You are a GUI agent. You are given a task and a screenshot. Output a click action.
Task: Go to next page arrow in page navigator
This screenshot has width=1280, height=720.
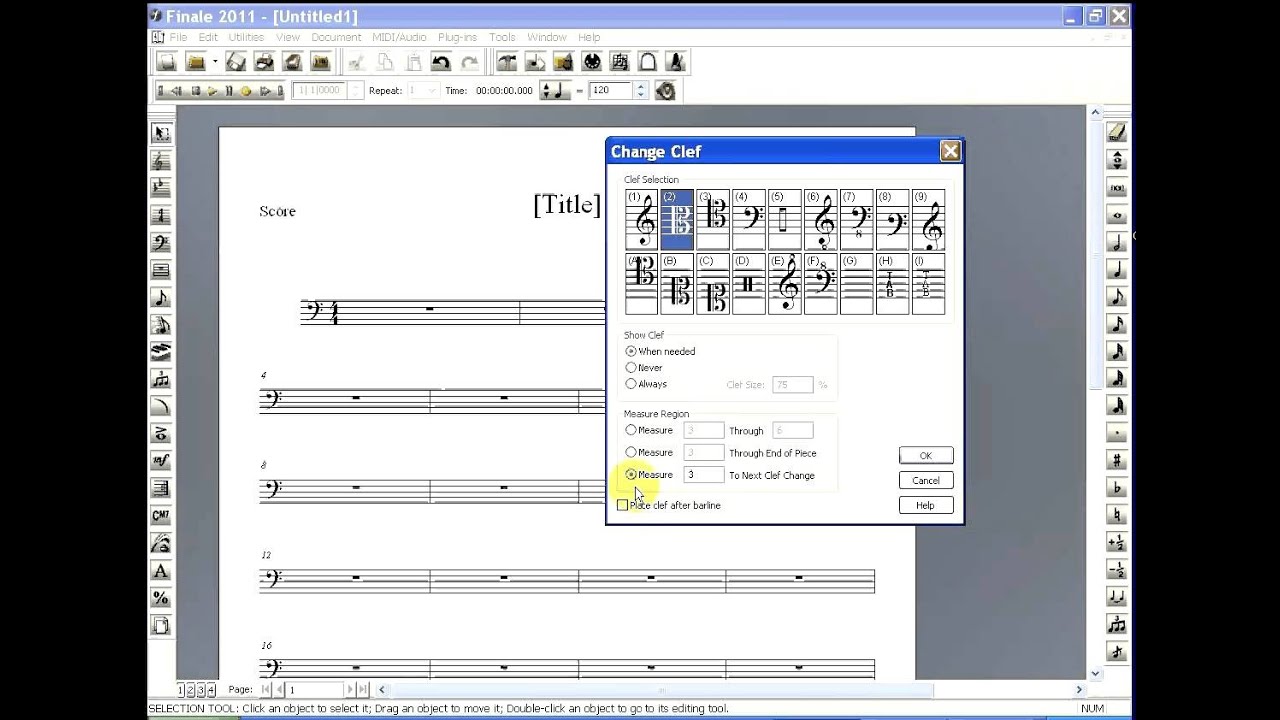(350, 689)
